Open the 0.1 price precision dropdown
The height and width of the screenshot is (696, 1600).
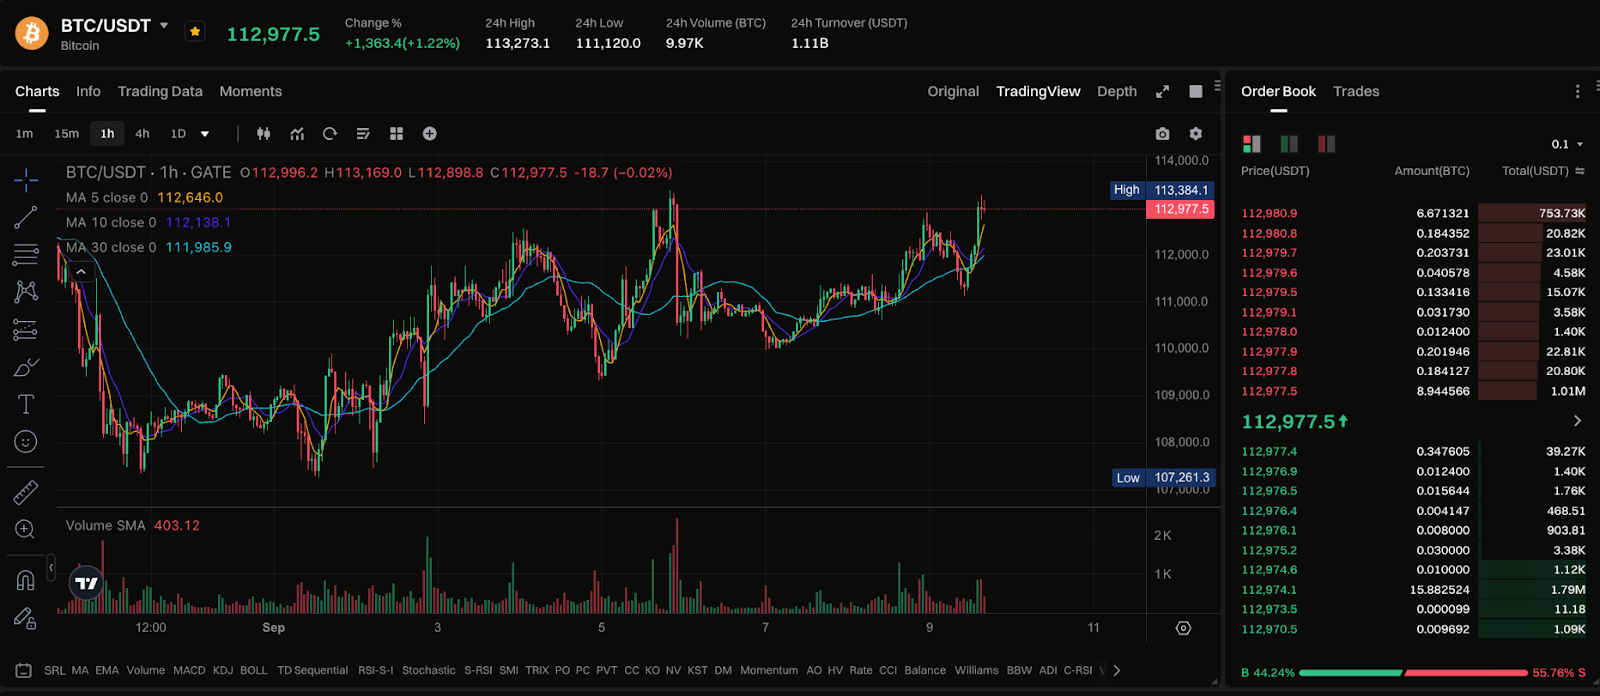[1568, 144]
